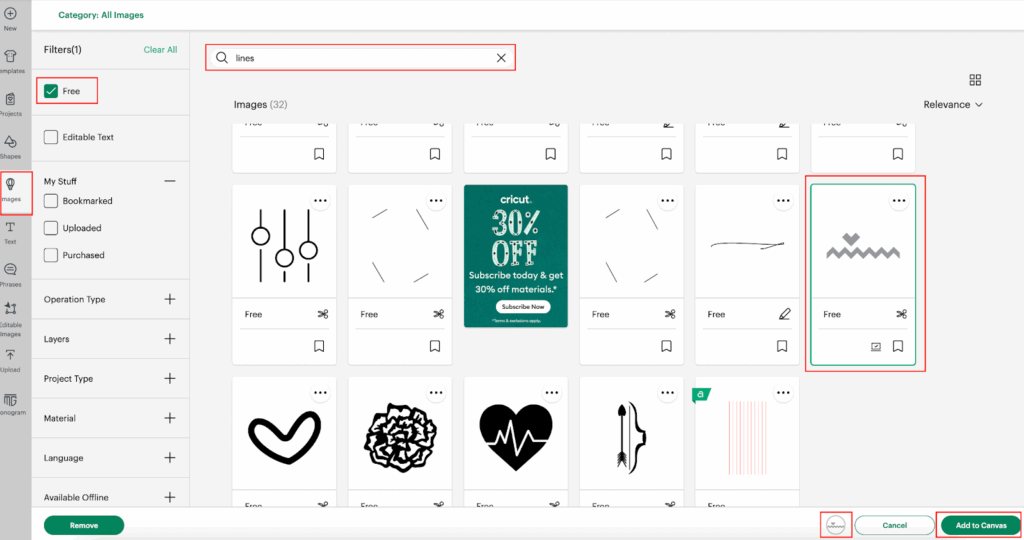Screen dimensions: 1024x540
Task: Check the Bookmarked filter checkbox
Action: click(51, 201)
